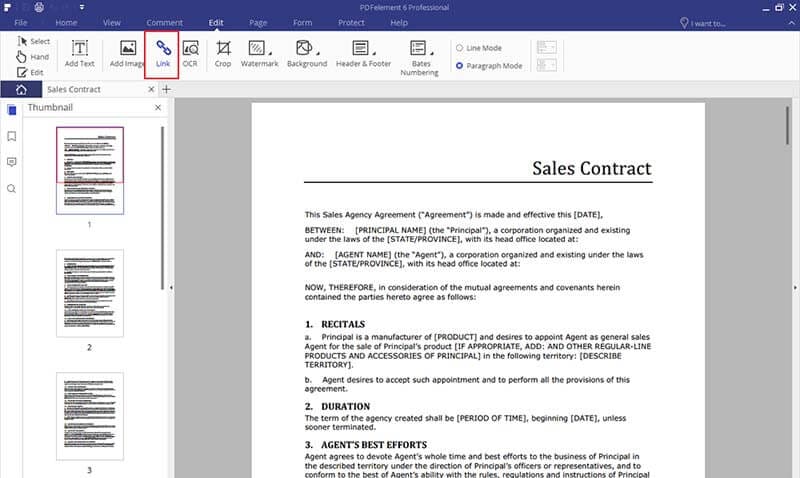Close the Sales Contract tab
This screenshot has height=478, width=800.
coord(151,89)
